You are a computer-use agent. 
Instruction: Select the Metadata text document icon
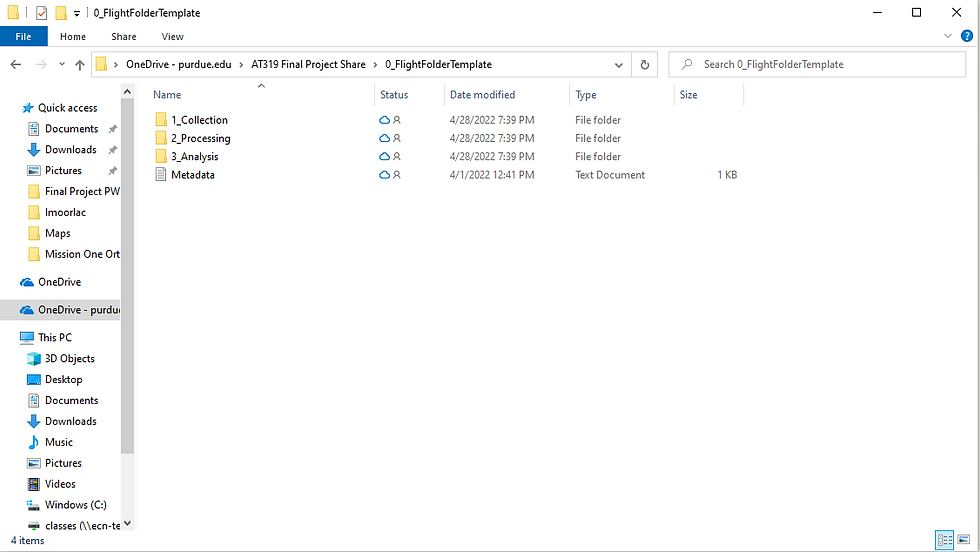tap(161, 174)
